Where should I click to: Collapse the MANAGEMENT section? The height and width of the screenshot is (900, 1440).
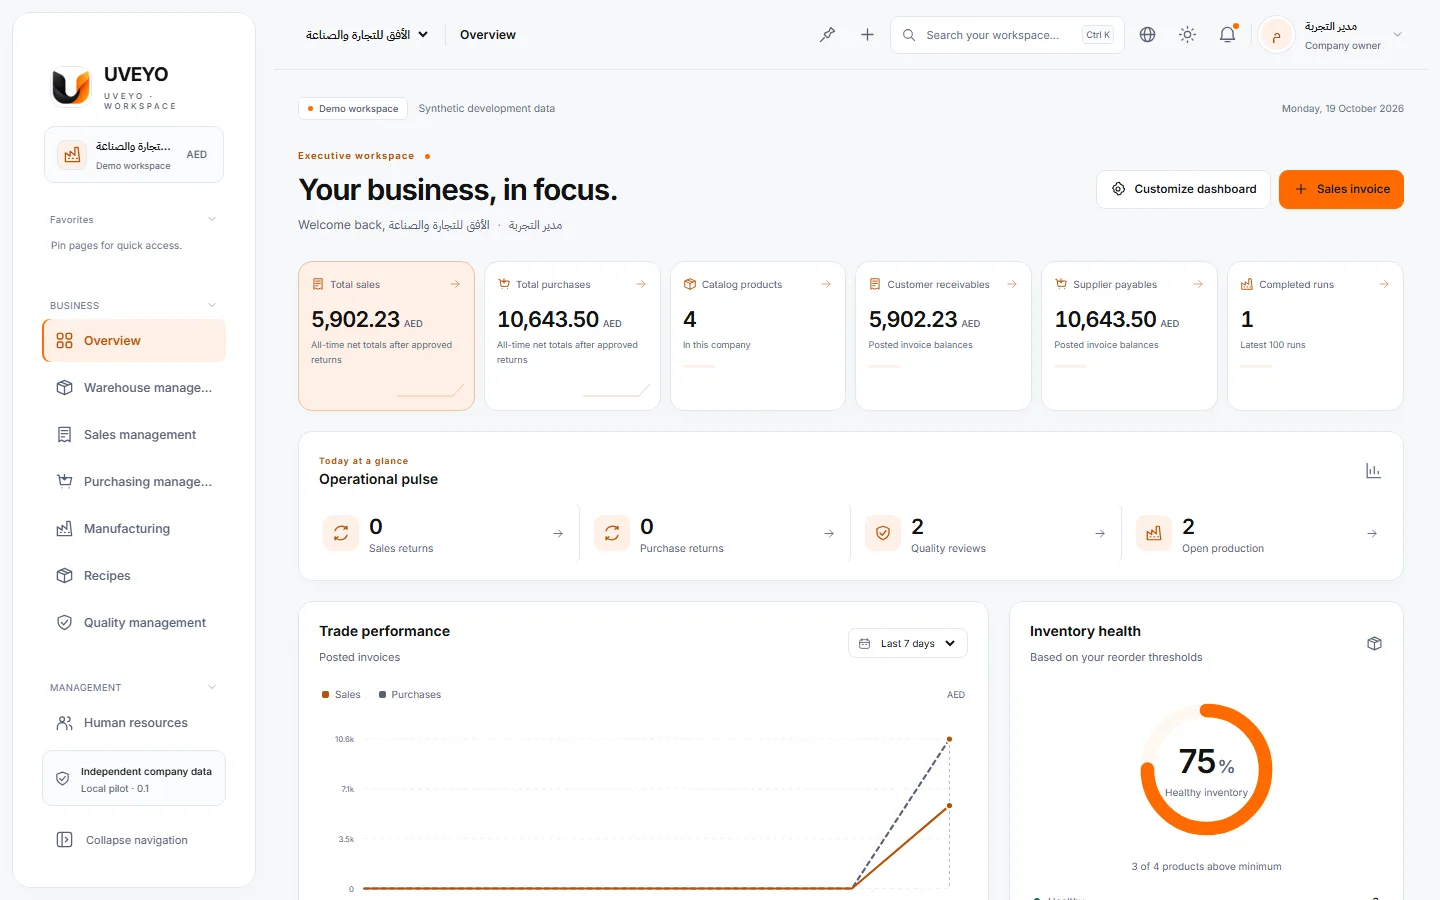pyautogui.click(x=212, y=688)
